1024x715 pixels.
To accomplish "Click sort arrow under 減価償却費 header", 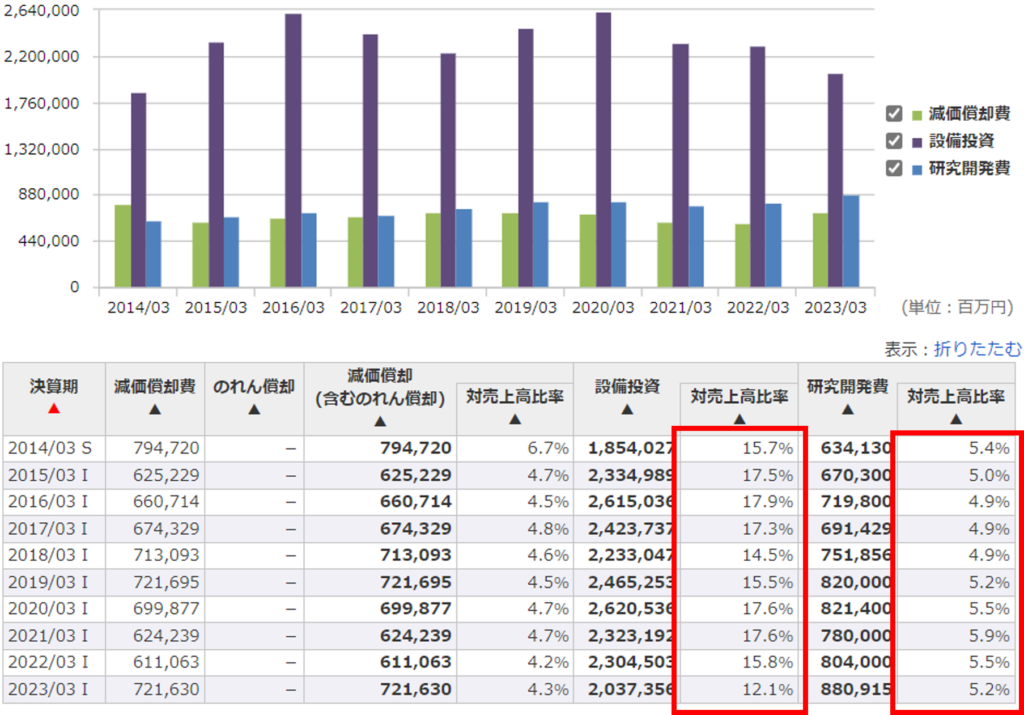I will [154, 409].
